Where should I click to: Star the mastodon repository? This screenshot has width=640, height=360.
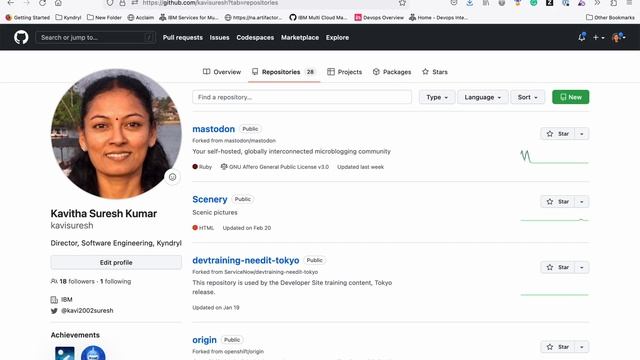click(558, 134)
